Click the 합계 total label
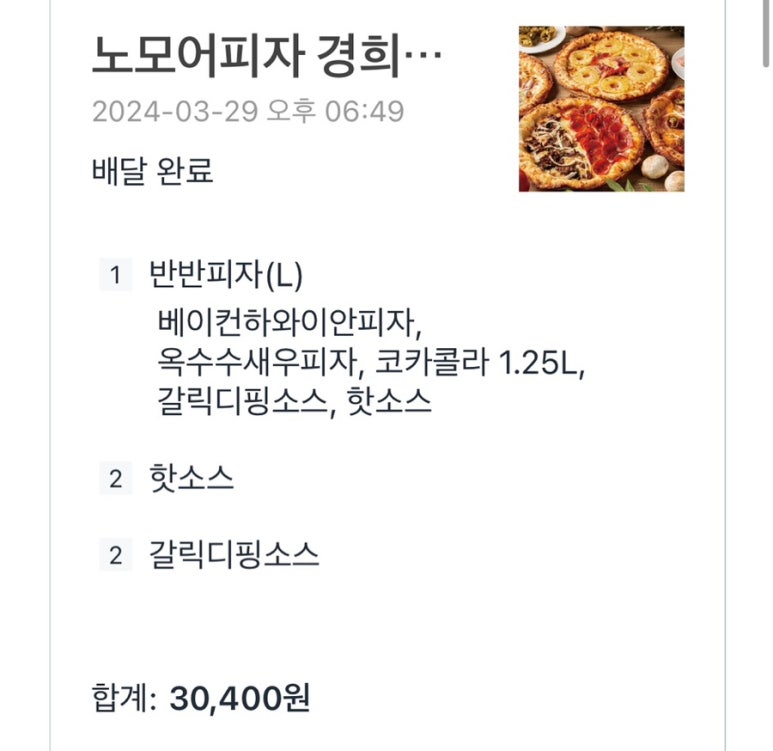773x751 pixels. click(123, 696)
